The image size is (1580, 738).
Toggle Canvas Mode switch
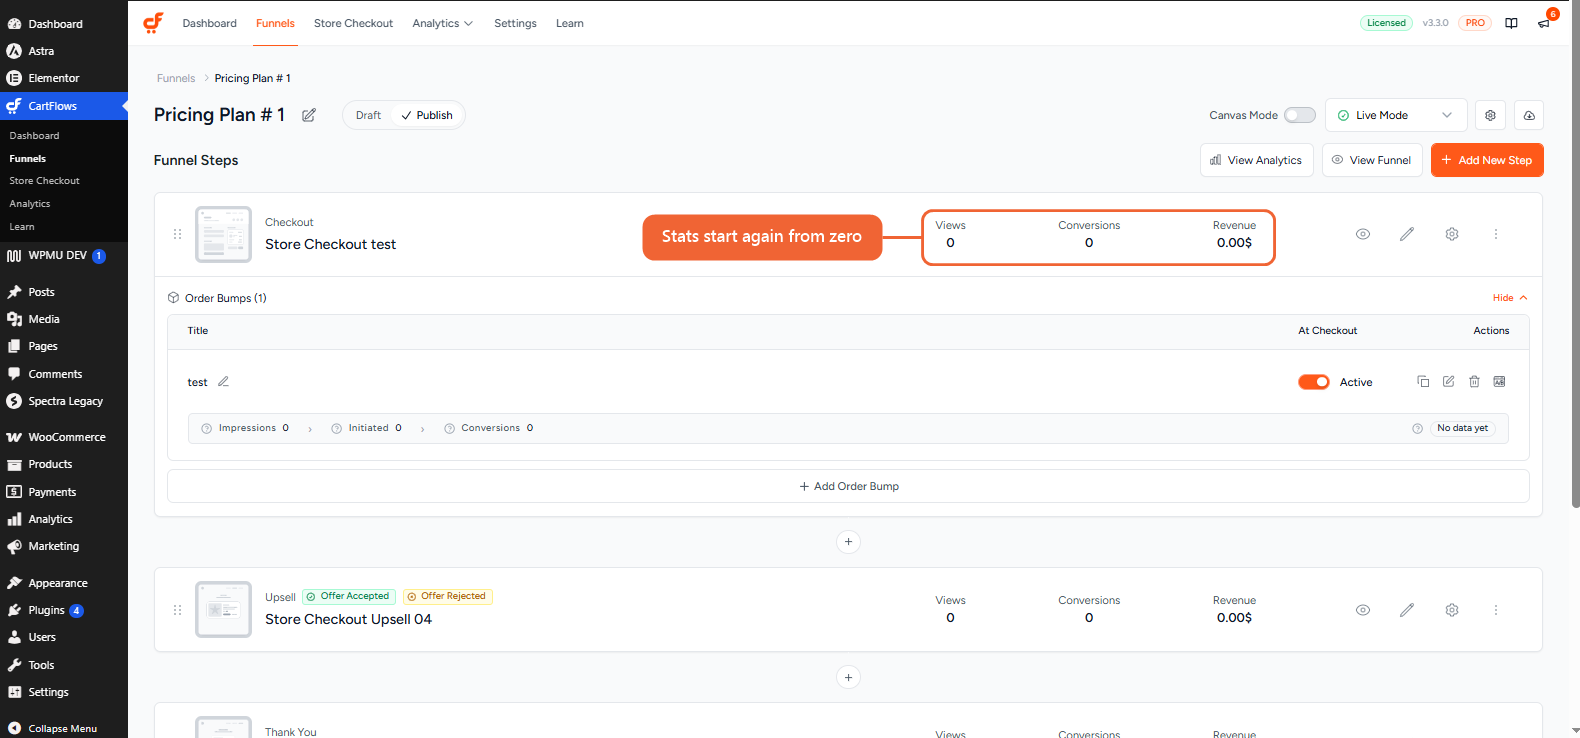pos(1300,115)
